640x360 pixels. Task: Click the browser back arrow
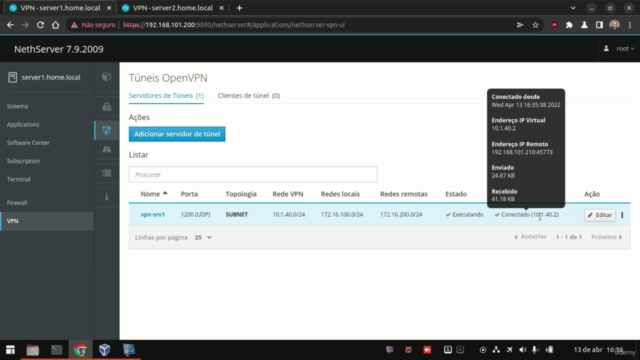click(10, 25)
